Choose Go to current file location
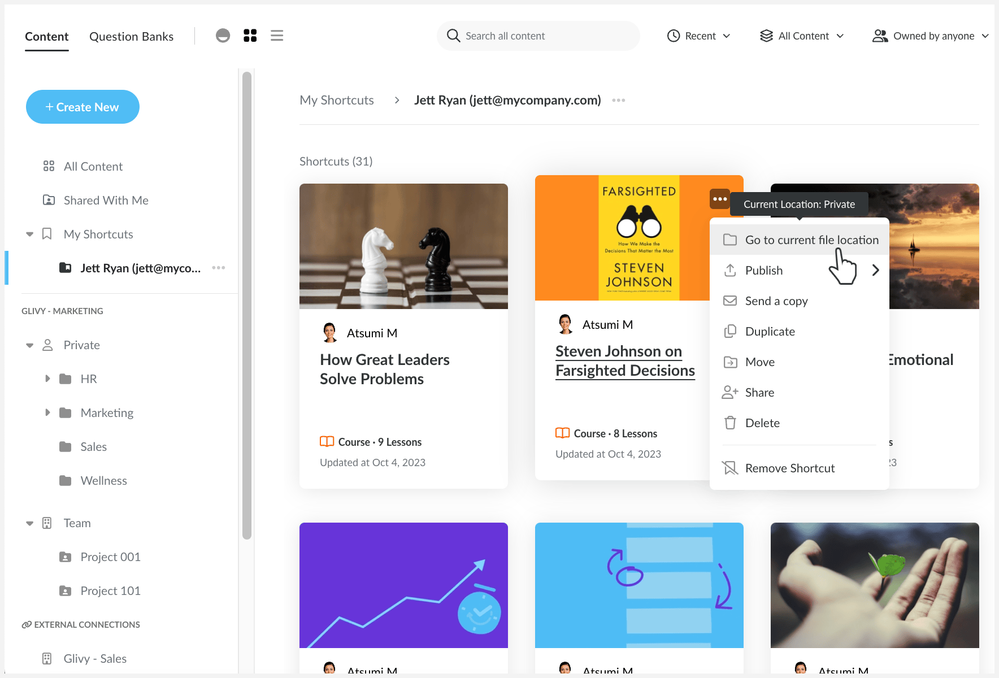Screen dimensions: 999x678 click(x=800, y=240)
